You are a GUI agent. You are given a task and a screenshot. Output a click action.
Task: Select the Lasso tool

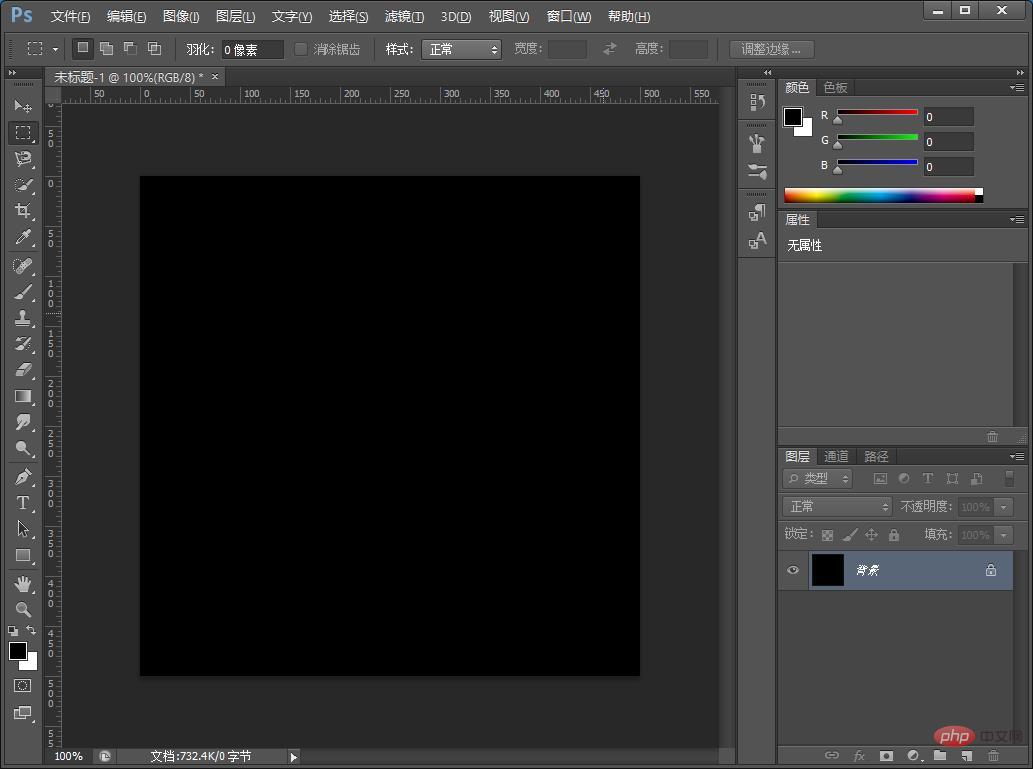pyautogui.click(x=23, y=159)
